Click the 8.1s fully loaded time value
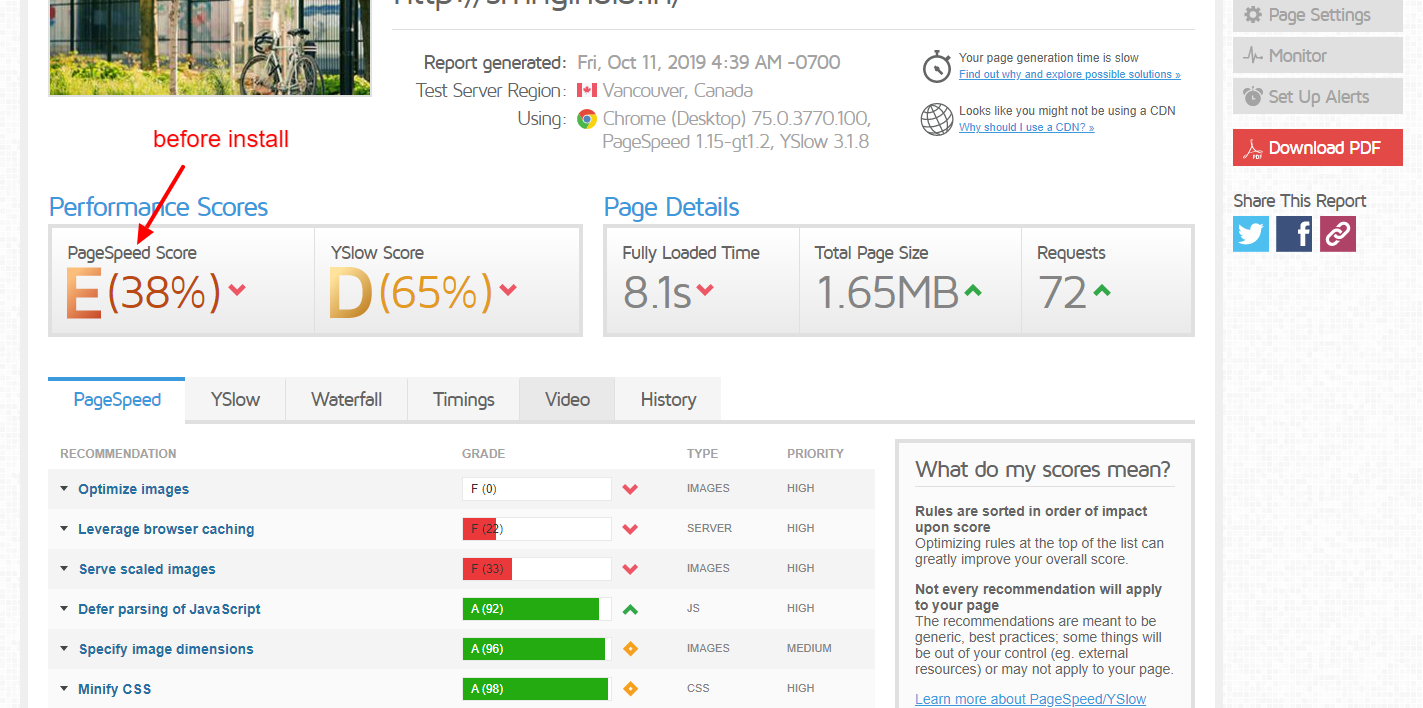 click(x=657, y=292)
